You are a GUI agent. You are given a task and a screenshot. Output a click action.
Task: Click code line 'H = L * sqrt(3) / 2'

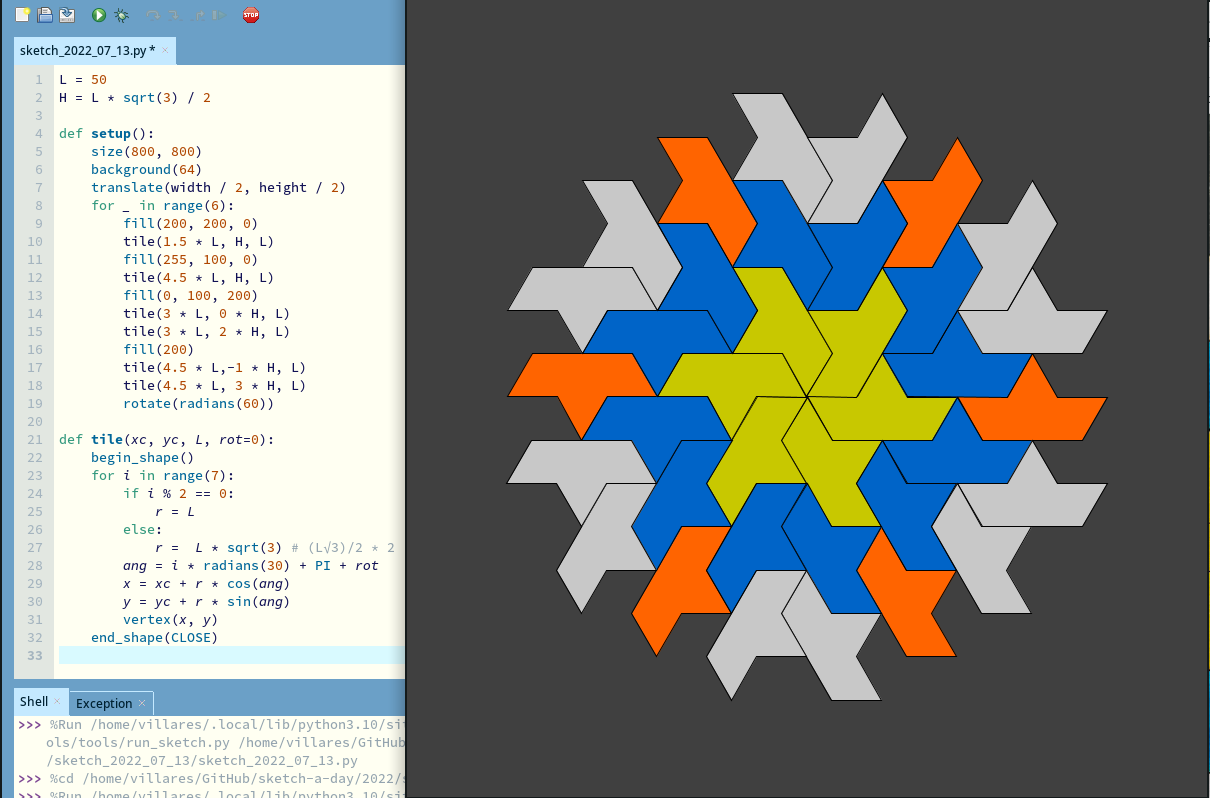coord(135,97)
